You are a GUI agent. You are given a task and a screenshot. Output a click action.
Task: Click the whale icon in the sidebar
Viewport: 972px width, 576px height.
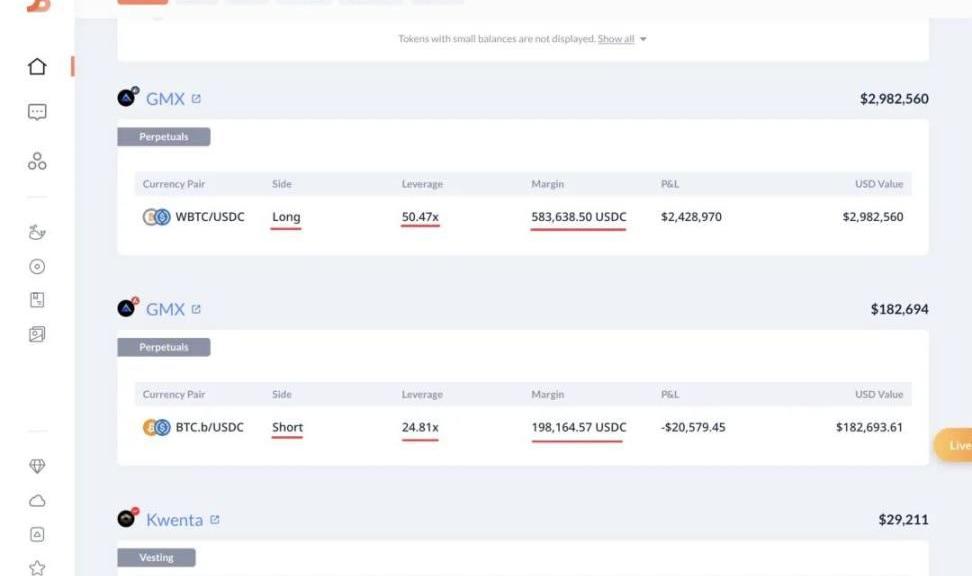(37, 233)
